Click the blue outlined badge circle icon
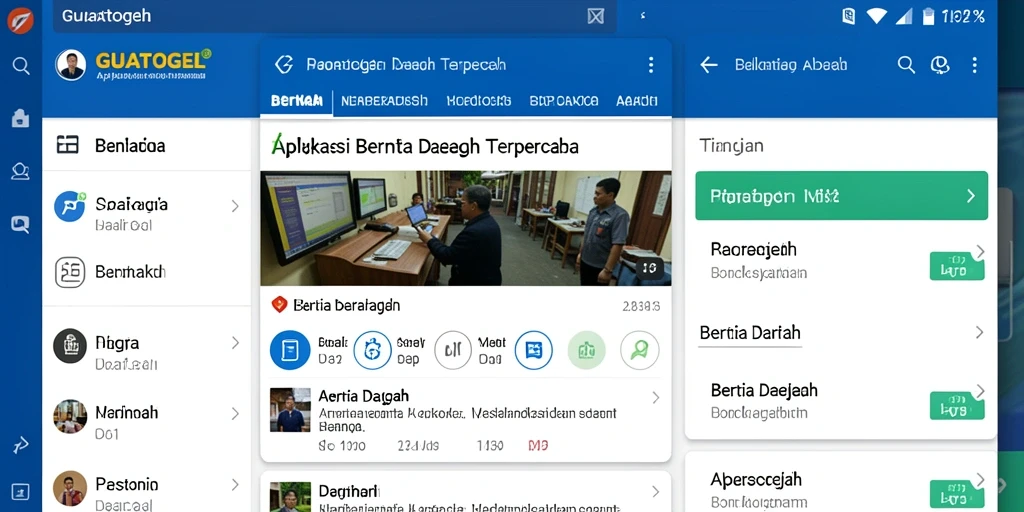The image size is (1024, 512). 373,350
